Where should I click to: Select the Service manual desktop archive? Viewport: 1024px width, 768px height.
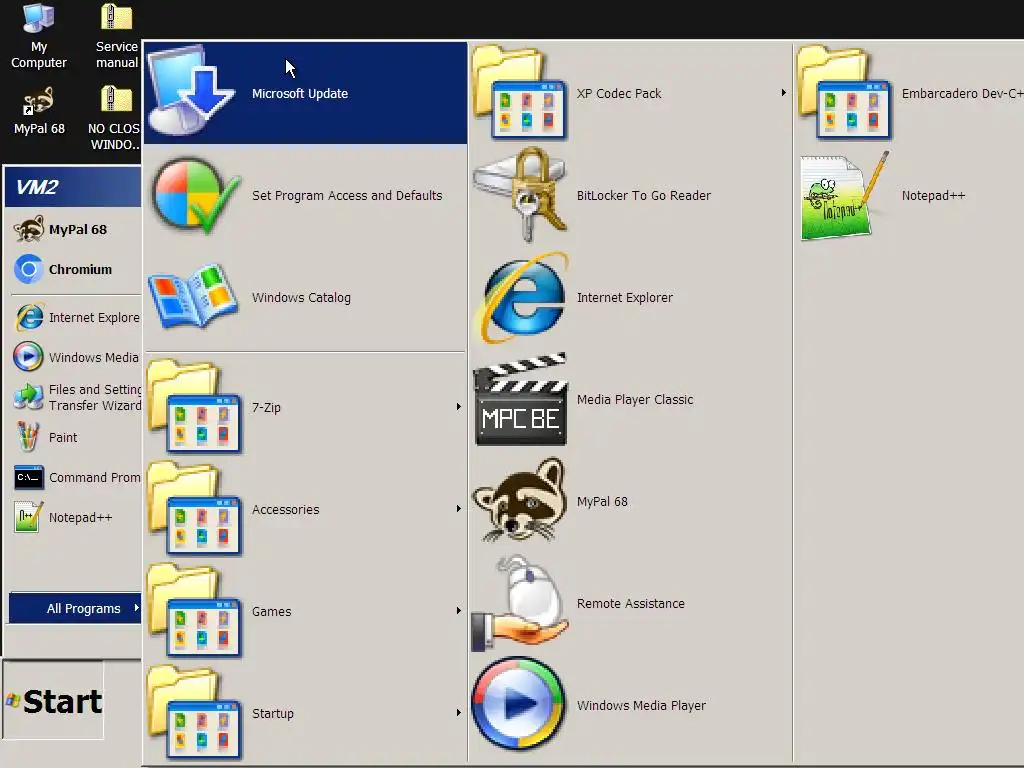[116, 17]
